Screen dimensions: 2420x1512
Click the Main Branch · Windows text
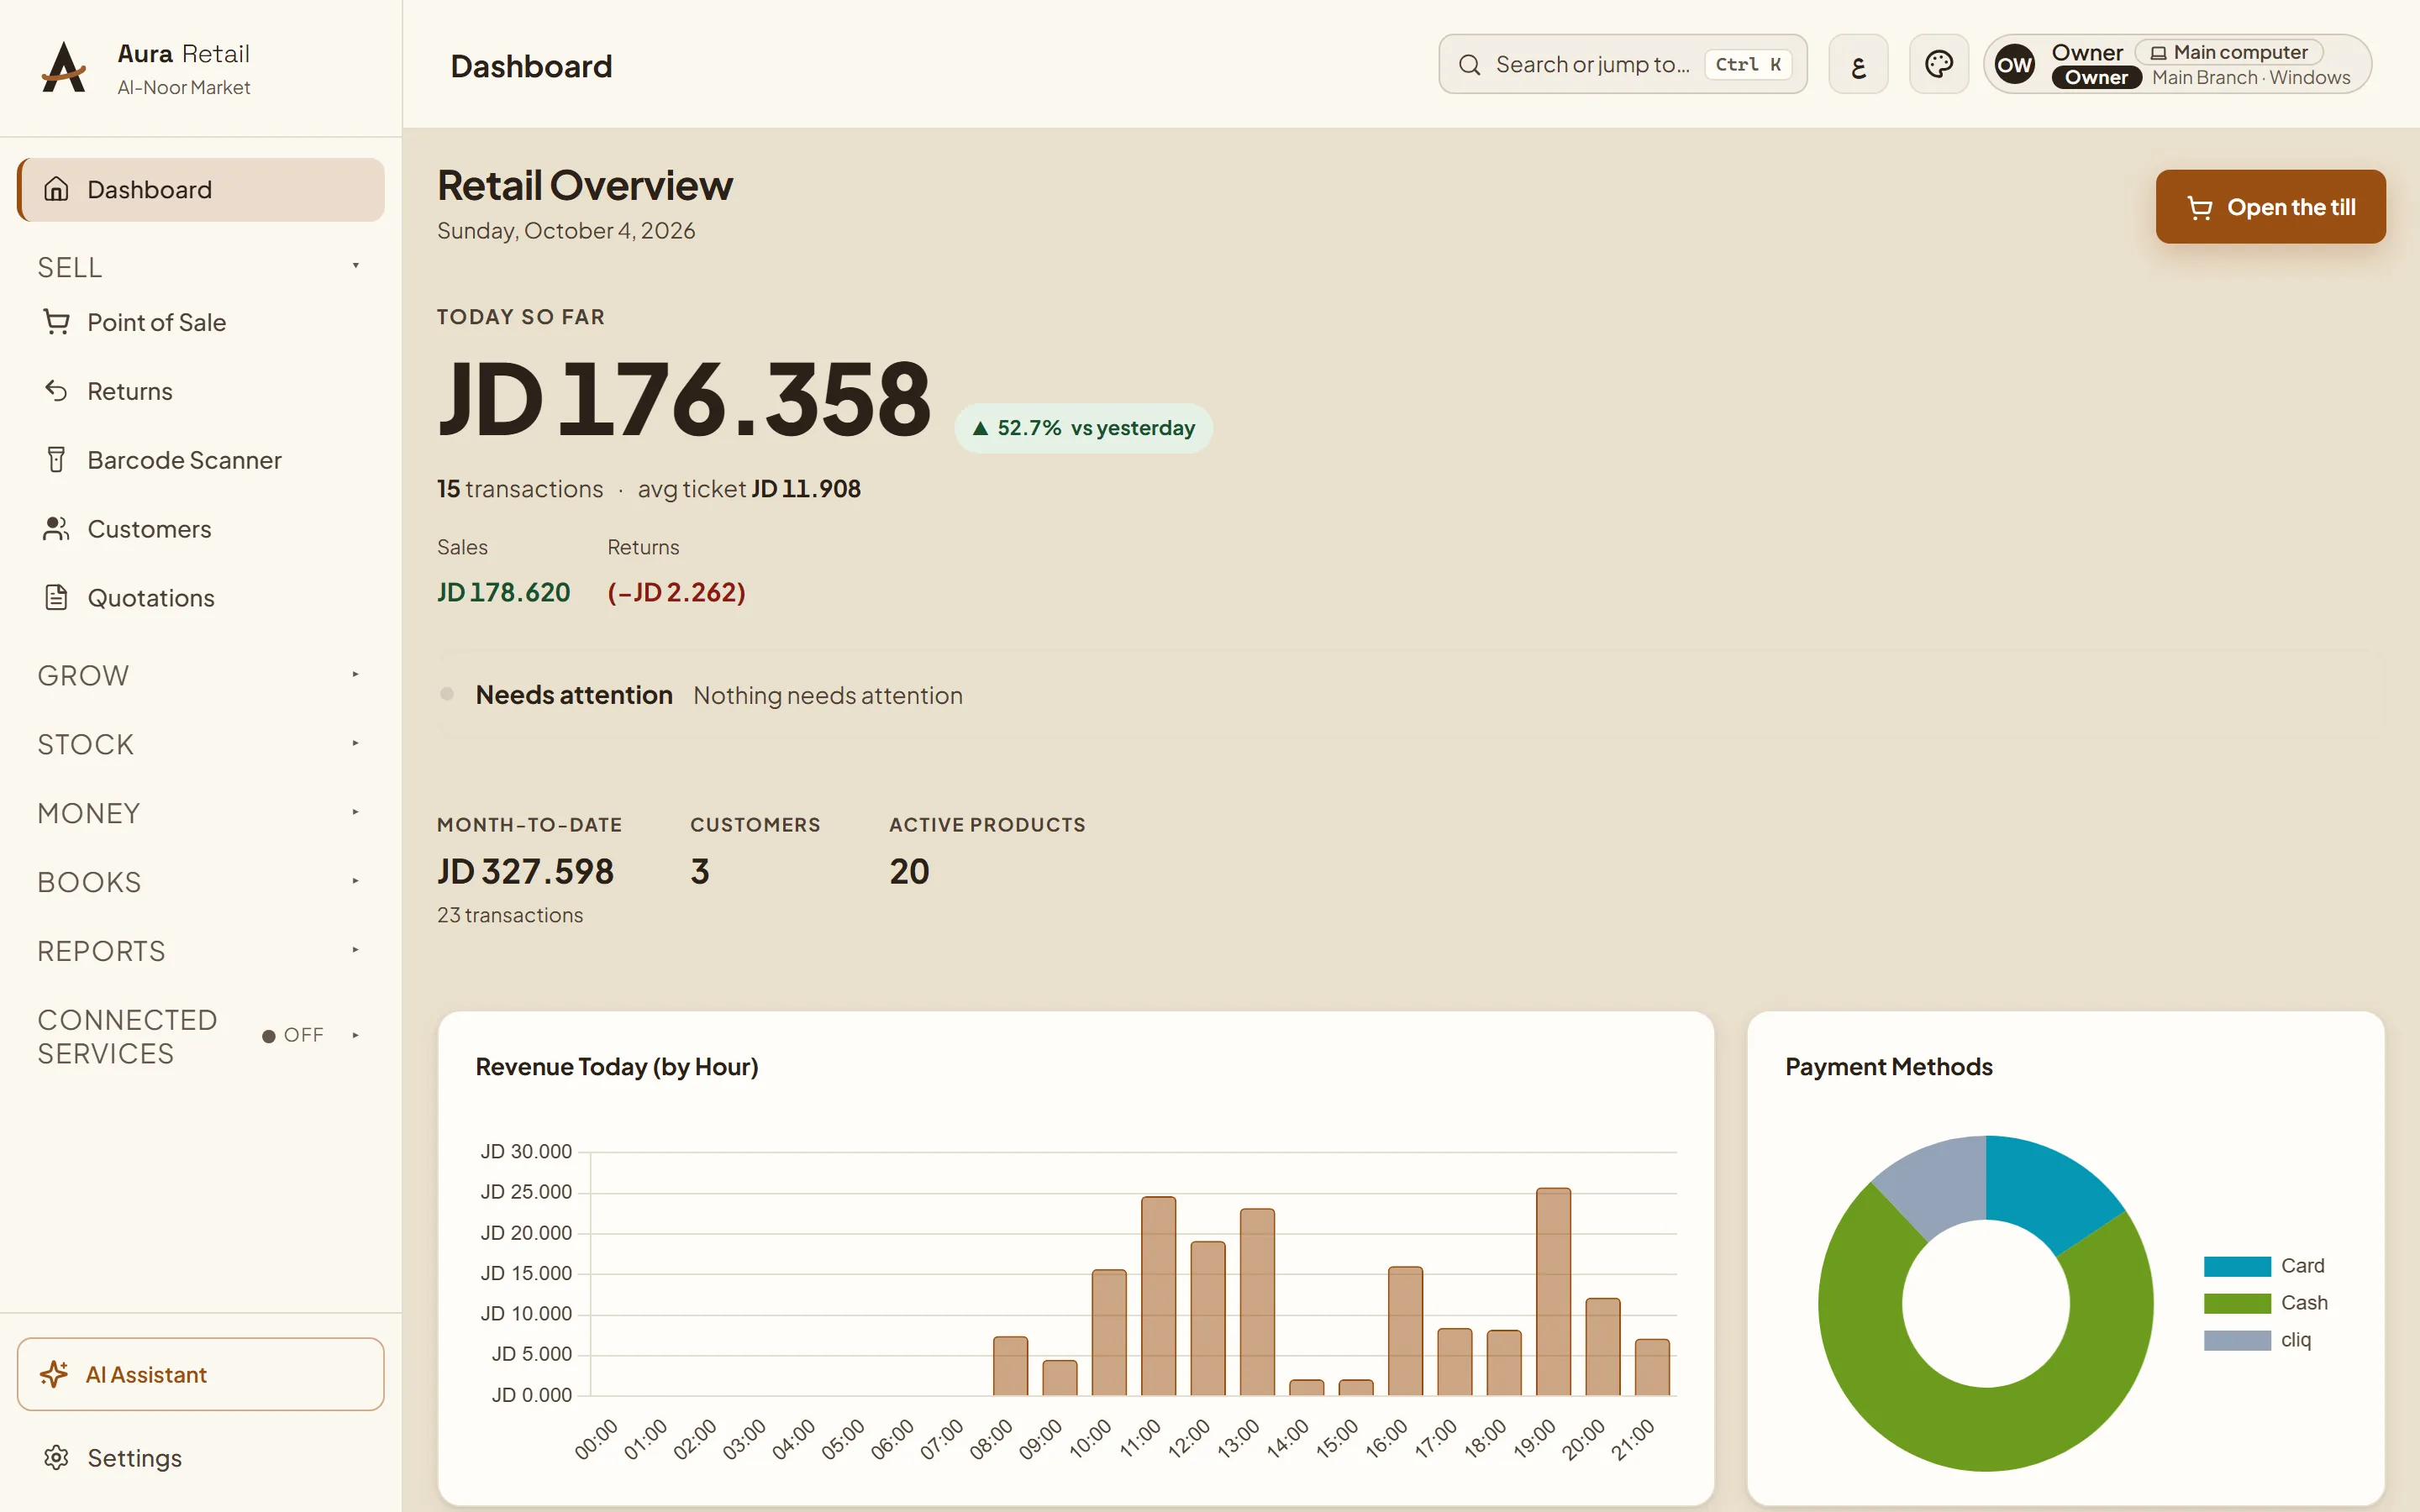[x=2251, y=78]
